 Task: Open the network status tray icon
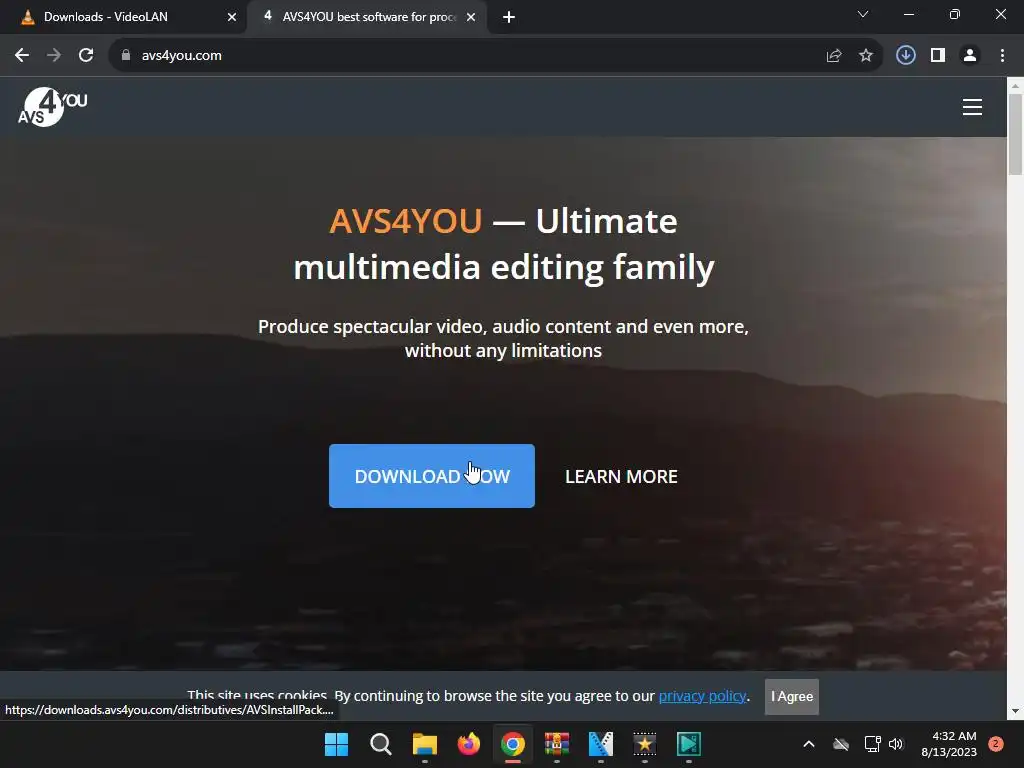[x=872, y=744]
